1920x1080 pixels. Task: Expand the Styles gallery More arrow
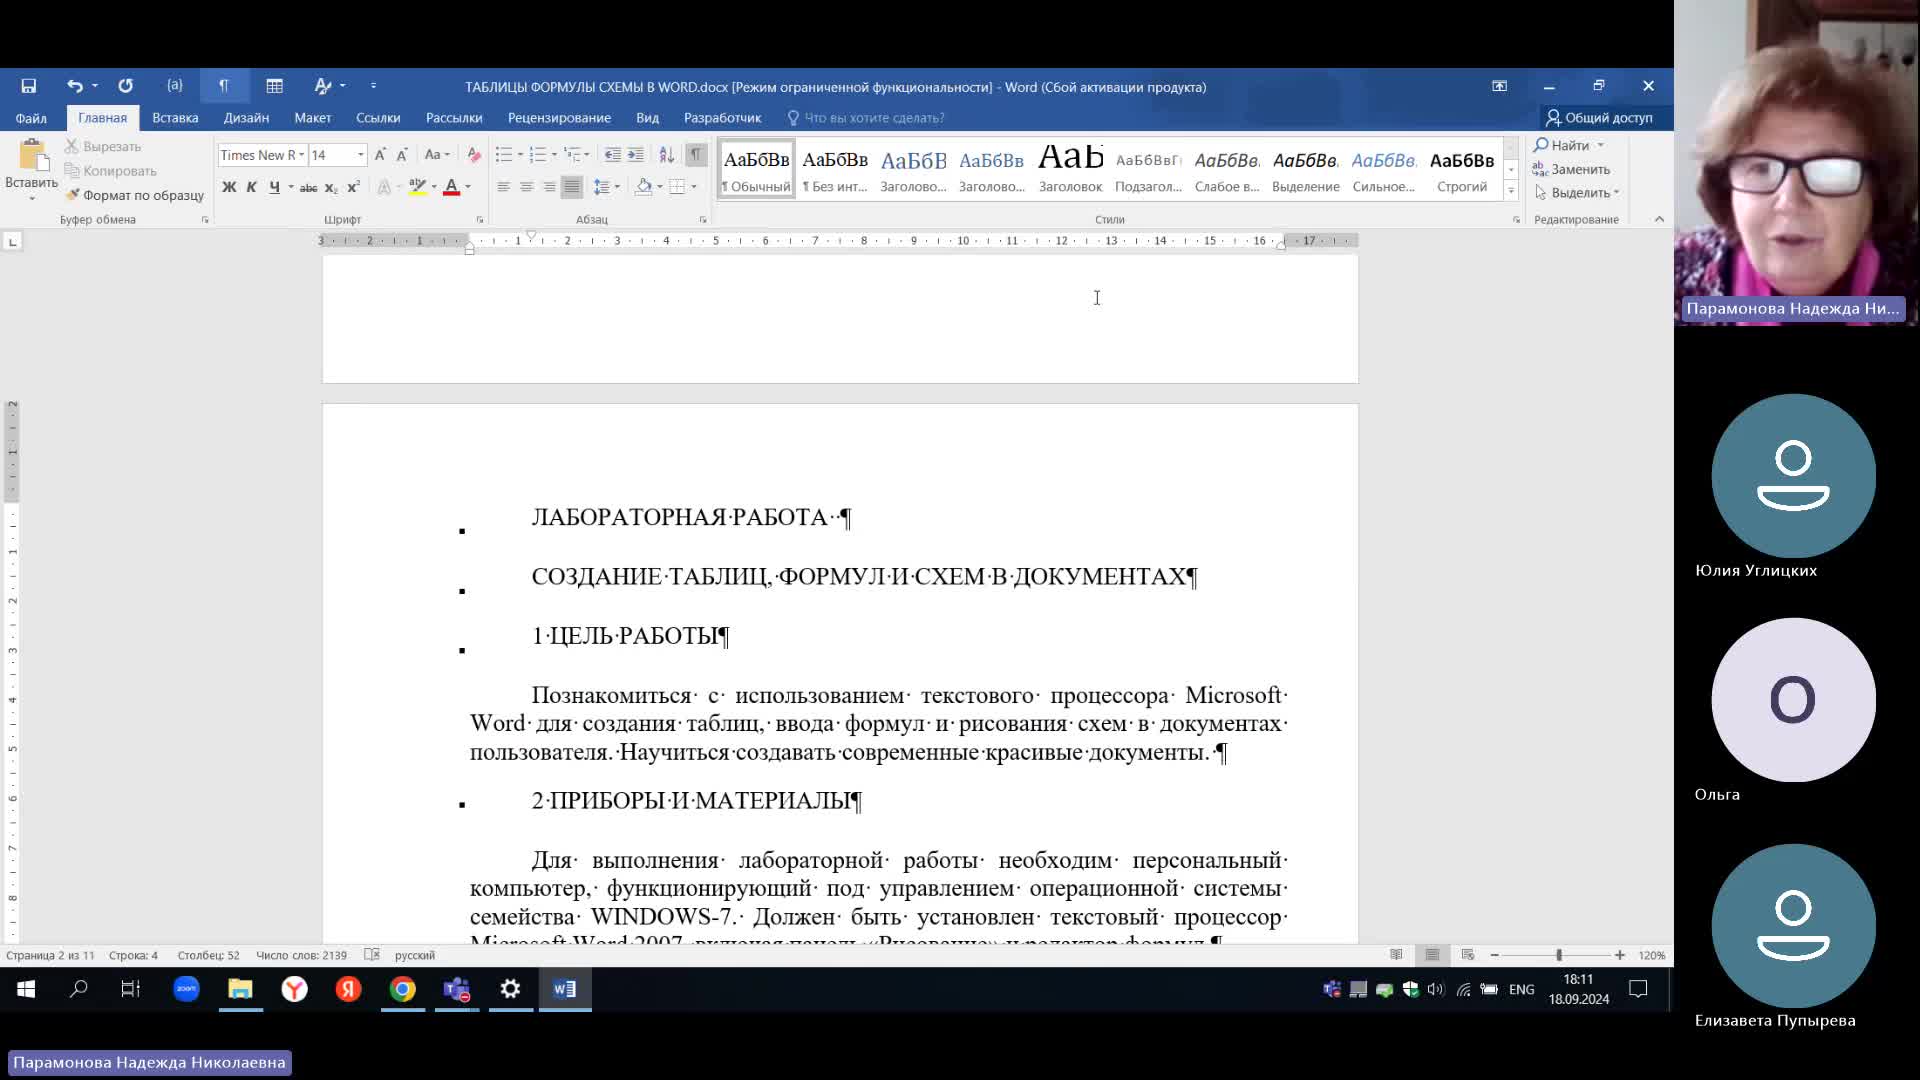point(1511,190)
